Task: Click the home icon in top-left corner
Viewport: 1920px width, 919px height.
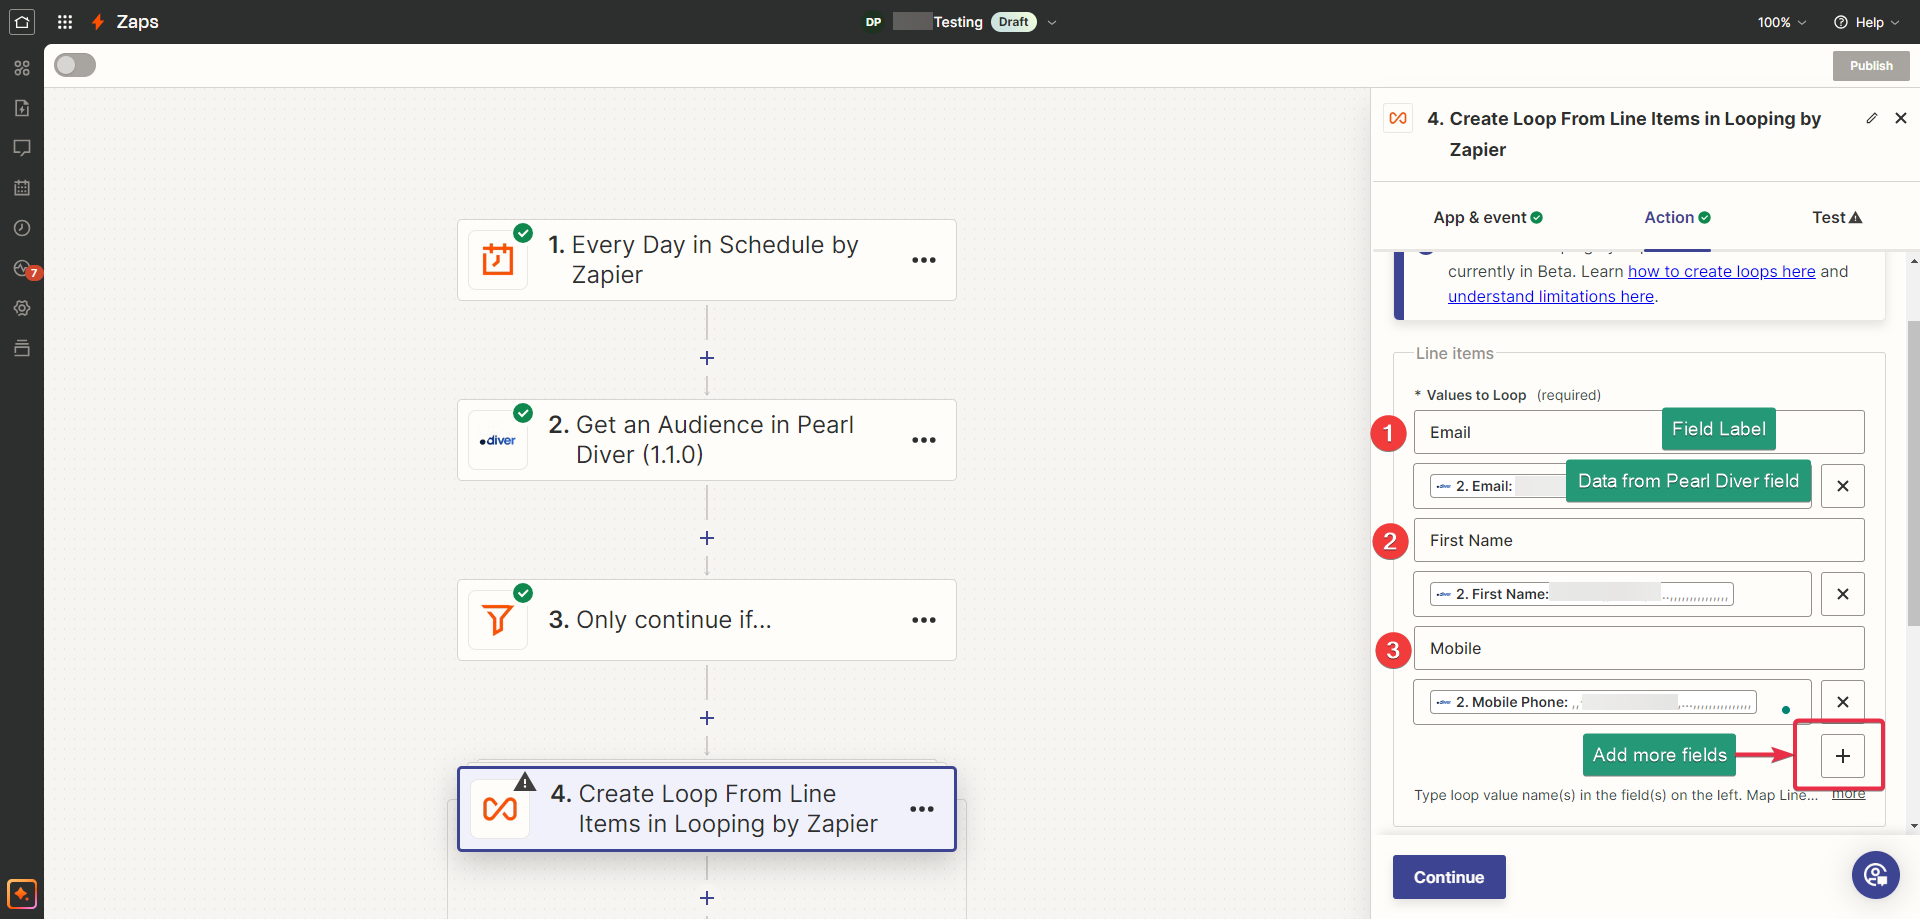Action: [x=22, y=22]
